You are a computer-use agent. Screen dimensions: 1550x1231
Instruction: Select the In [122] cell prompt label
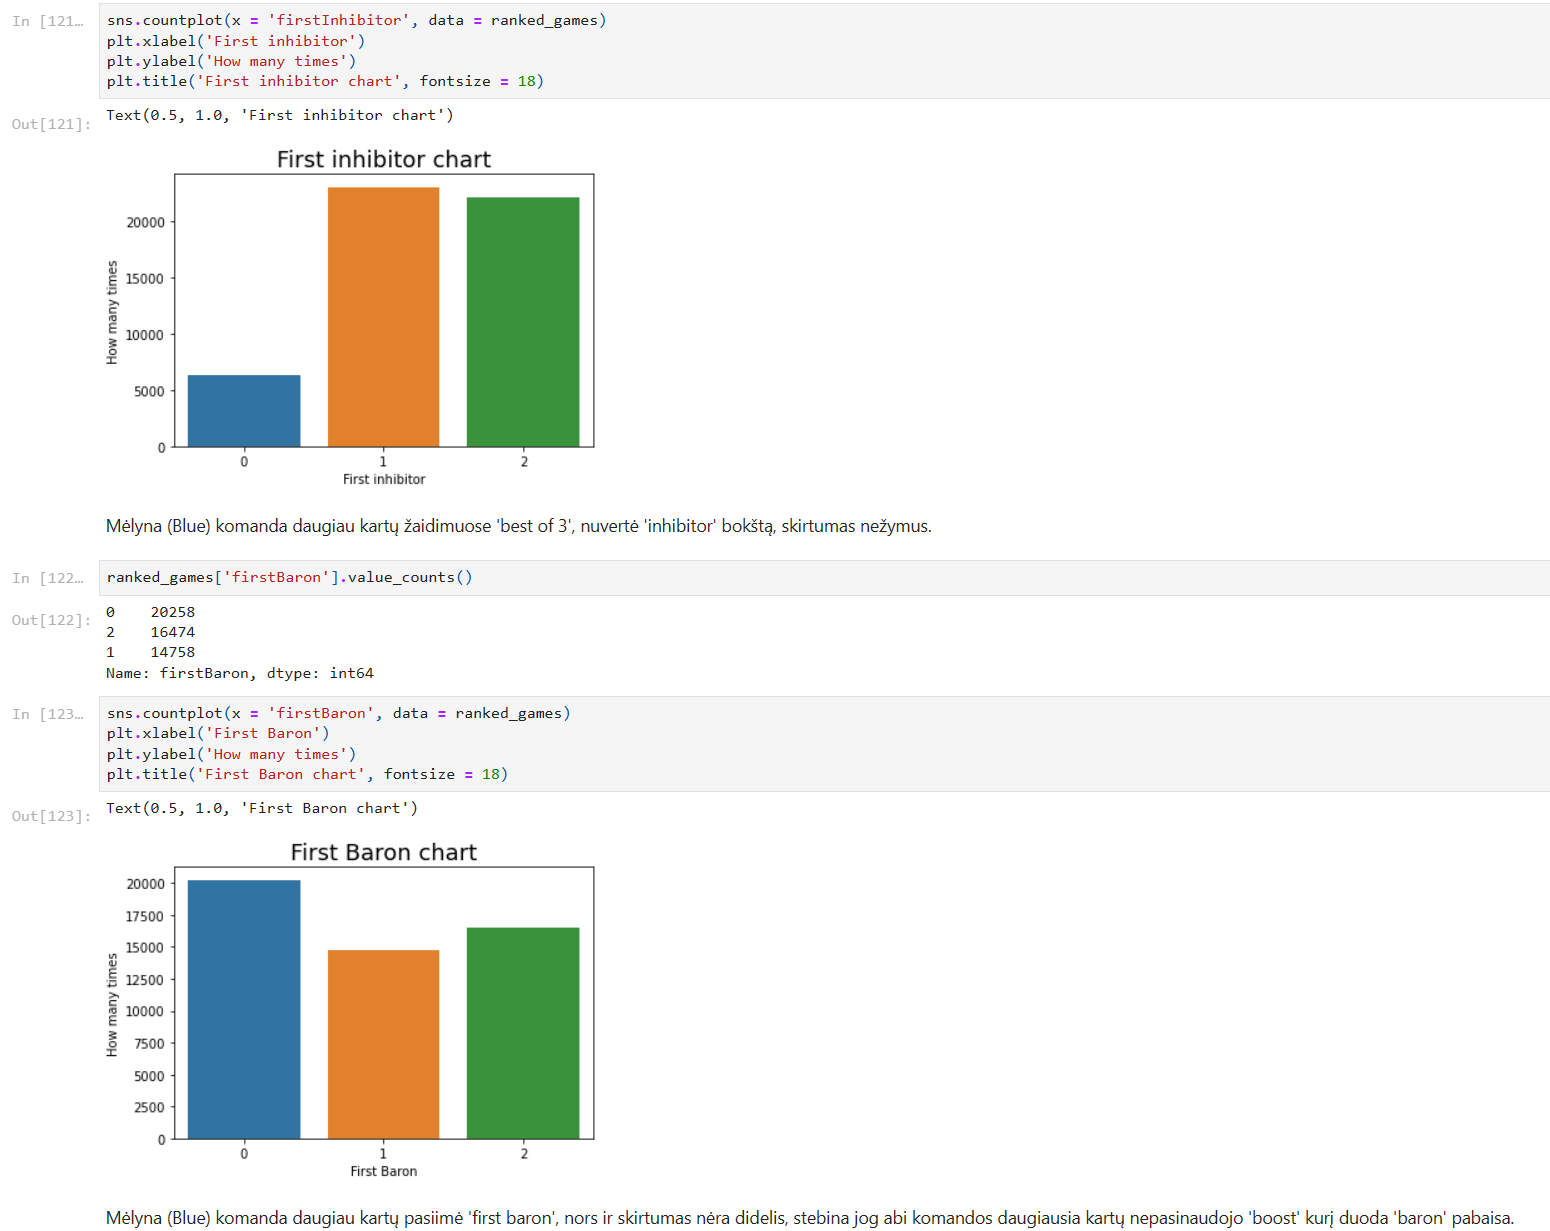[48, 578]
